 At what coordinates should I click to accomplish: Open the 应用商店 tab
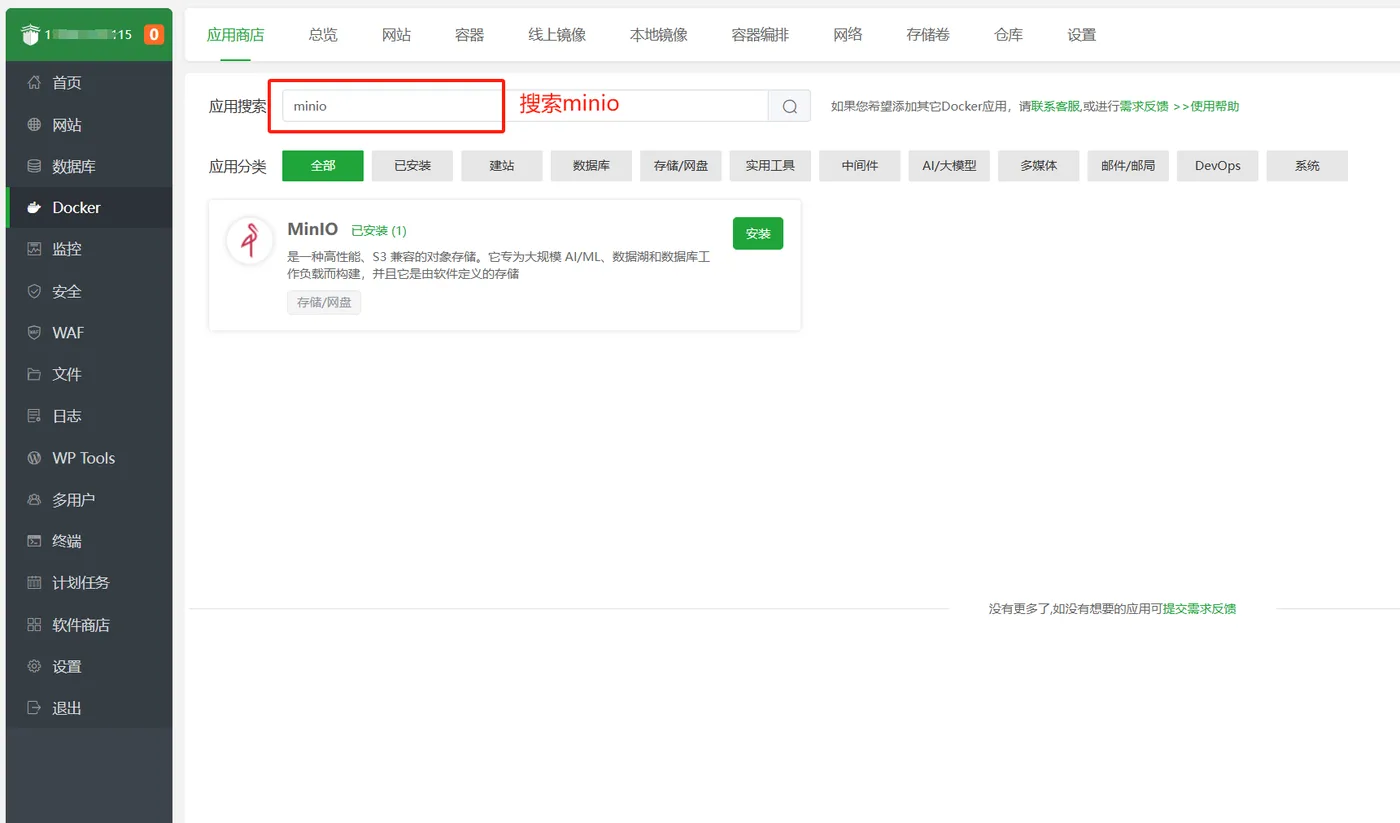pyautogui.click(x=235, y=35)
